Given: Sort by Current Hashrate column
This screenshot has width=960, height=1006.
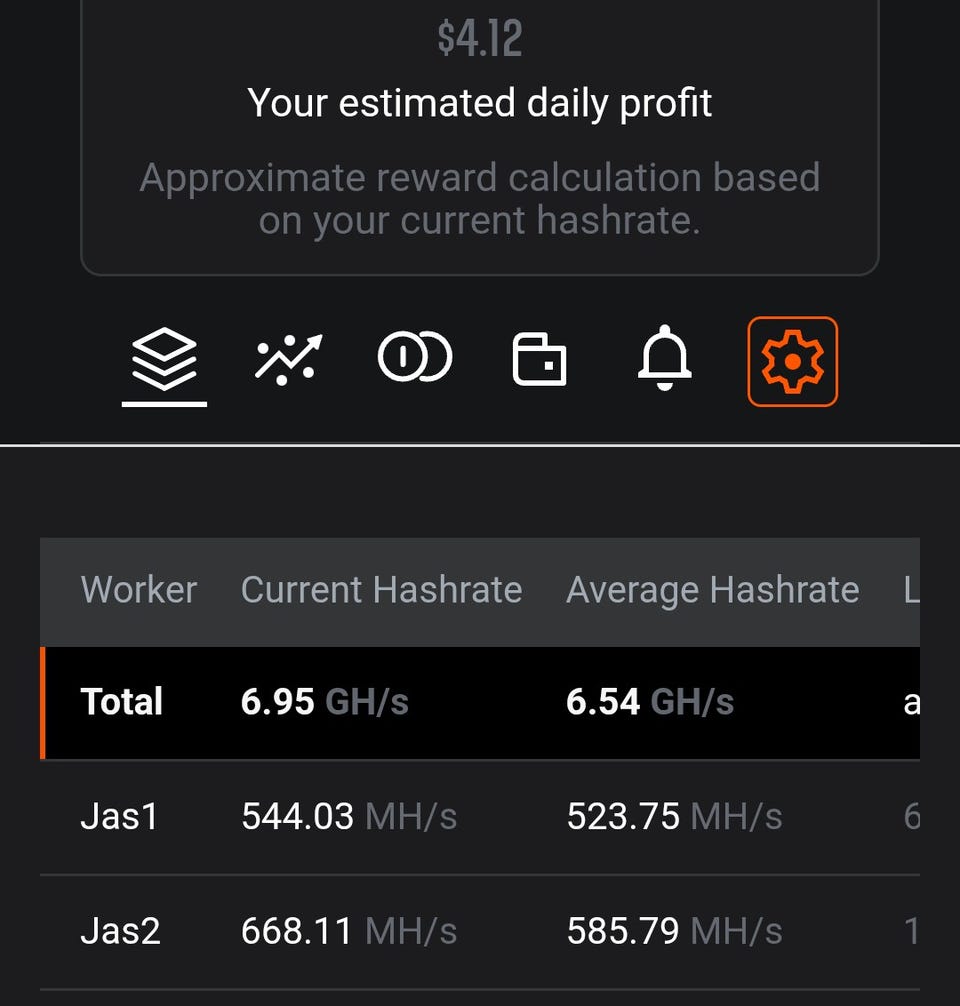Looking at the screenshot, I should [x=381, y=590].
